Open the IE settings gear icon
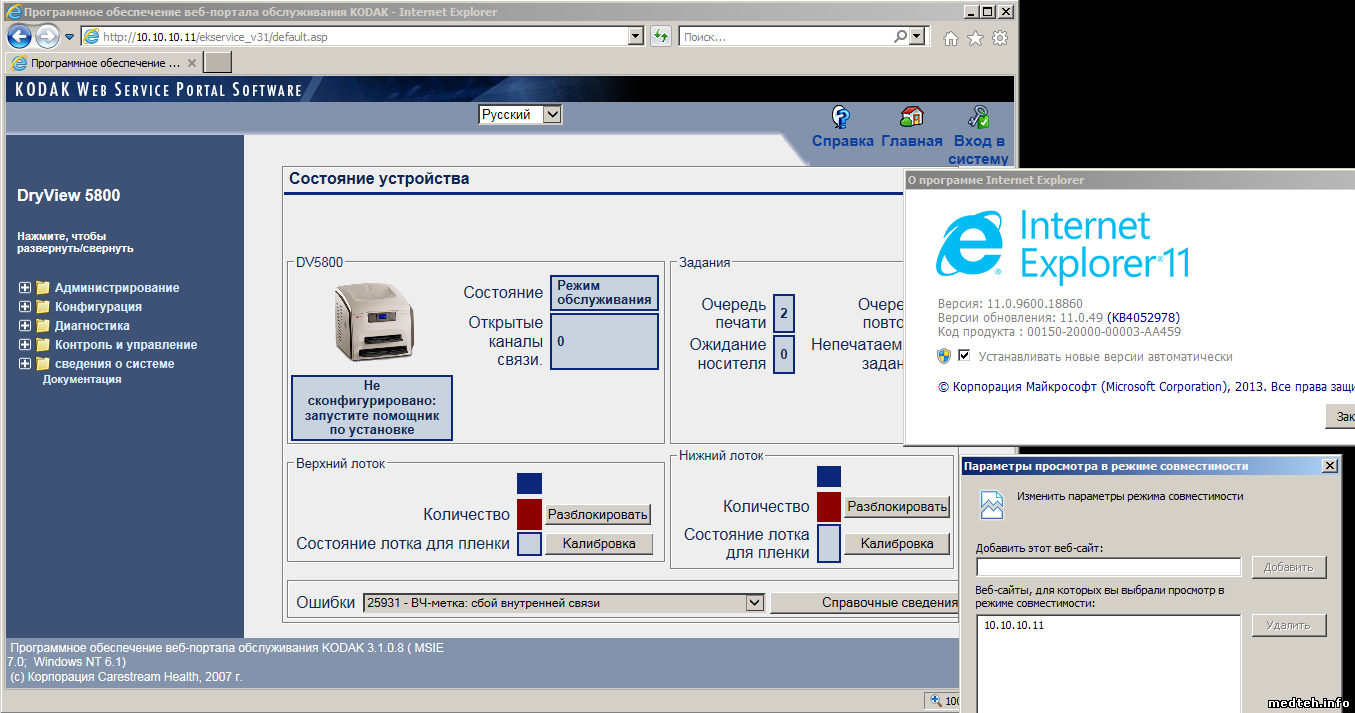Viewport: 1355px width, 713px height. pos(999,38)
